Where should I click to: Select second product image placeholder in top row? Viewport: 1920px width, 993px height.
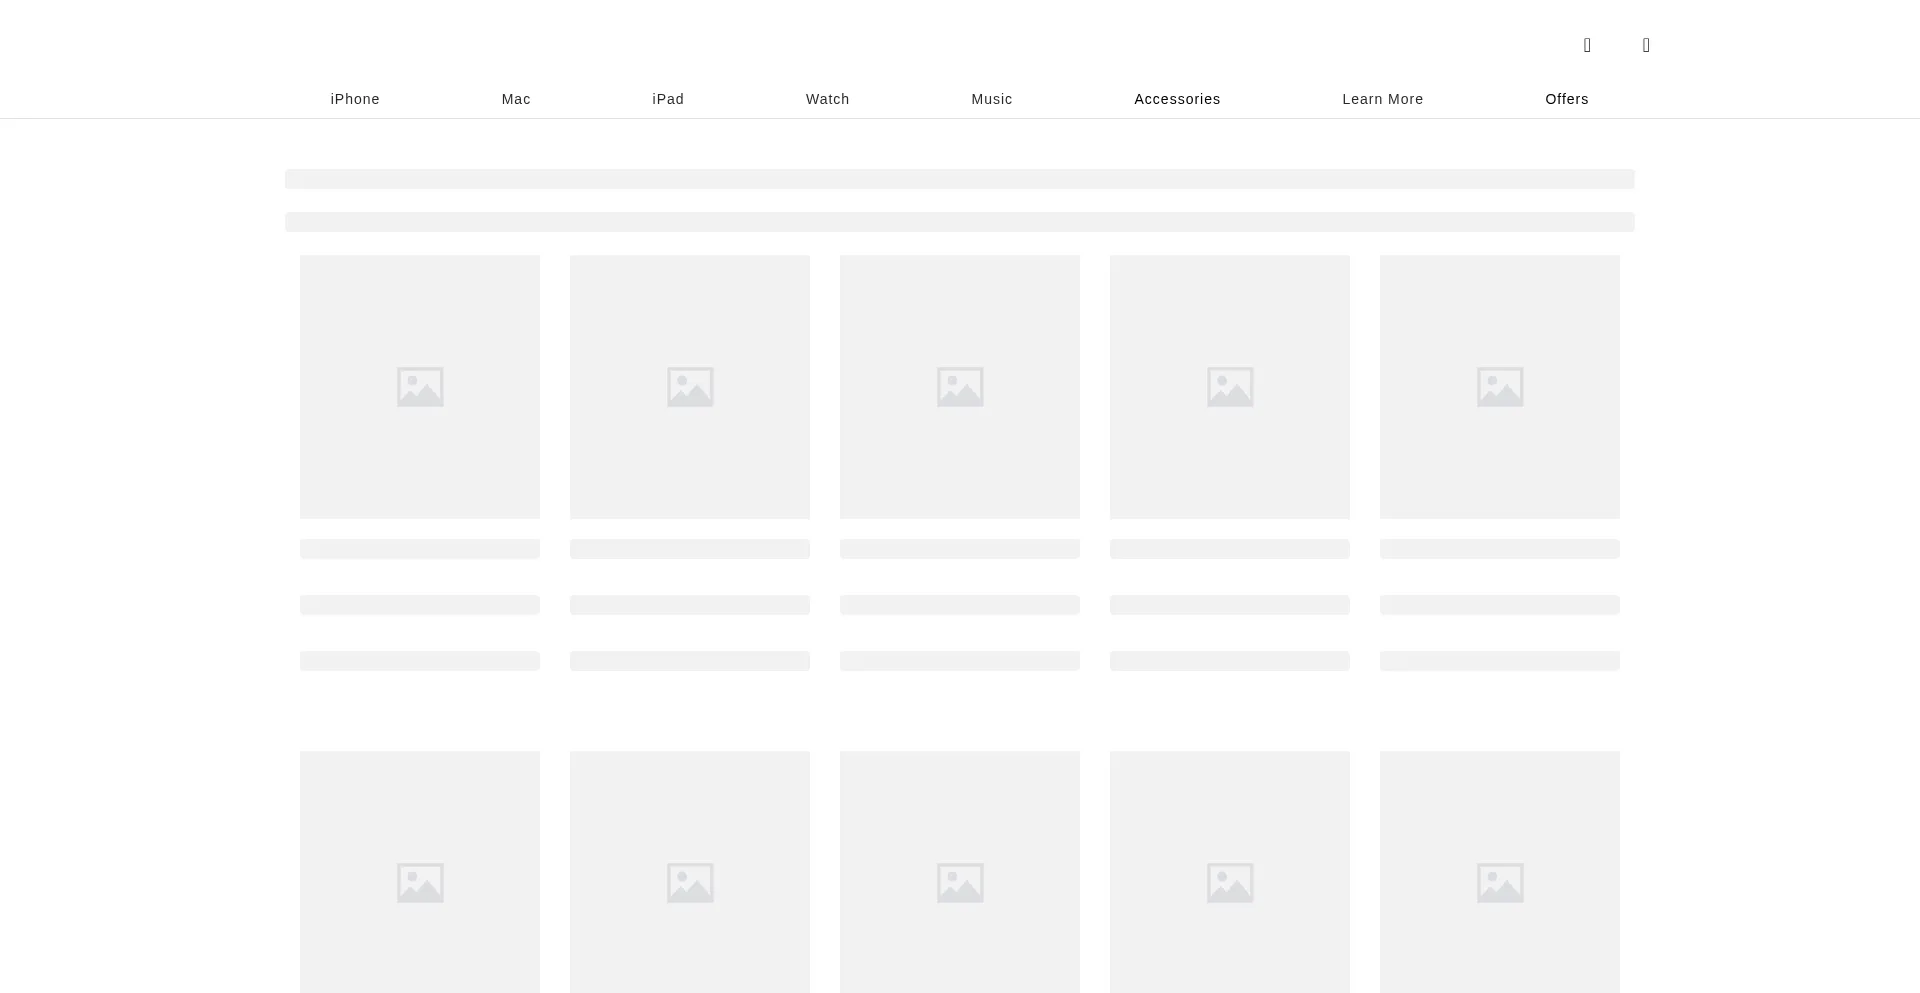pos(690,387)
